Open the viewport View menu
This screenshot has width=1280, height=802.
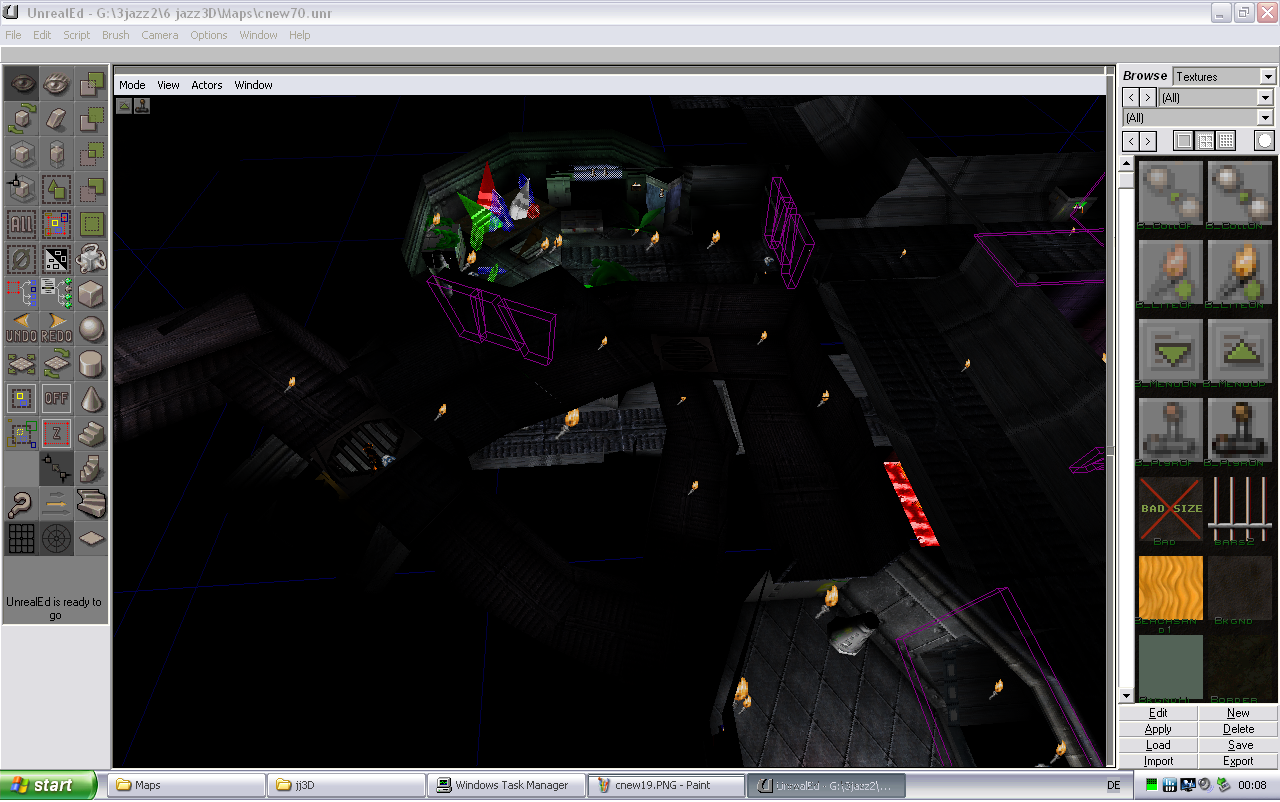(168, 85)
